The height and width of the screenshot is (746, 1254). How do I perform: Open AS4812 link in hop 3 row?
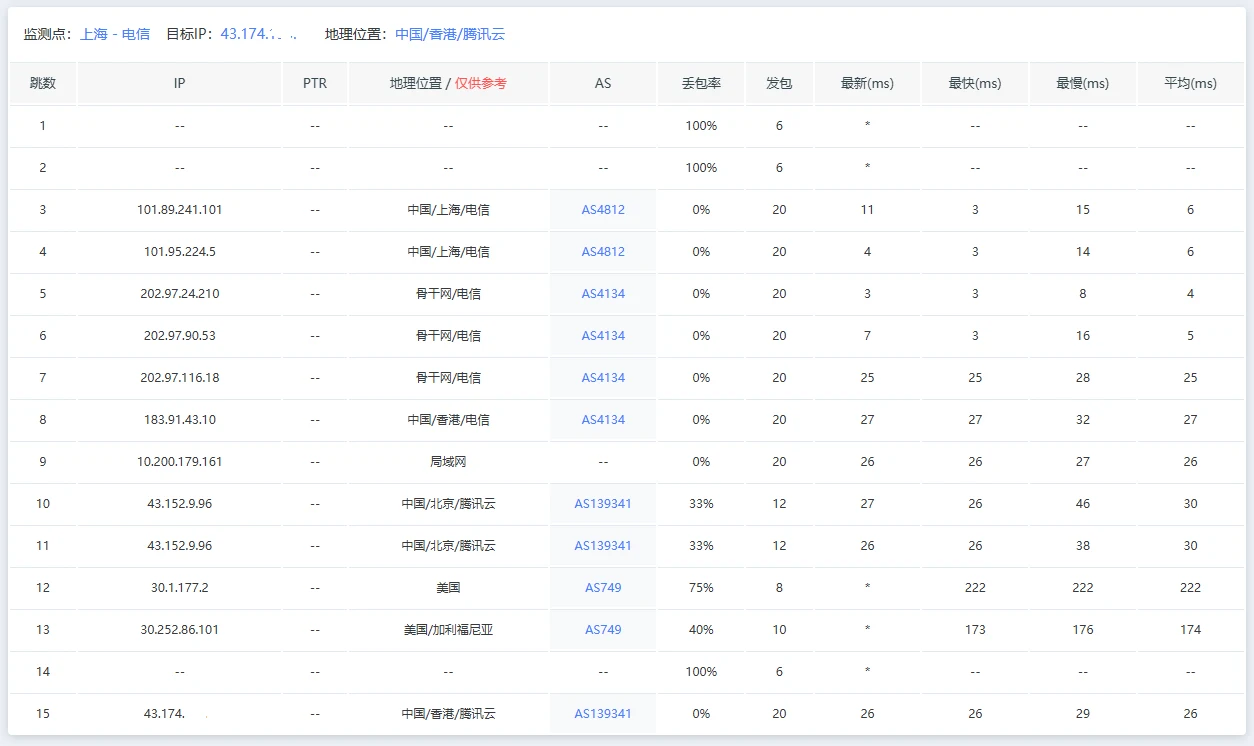coord(603,210)
